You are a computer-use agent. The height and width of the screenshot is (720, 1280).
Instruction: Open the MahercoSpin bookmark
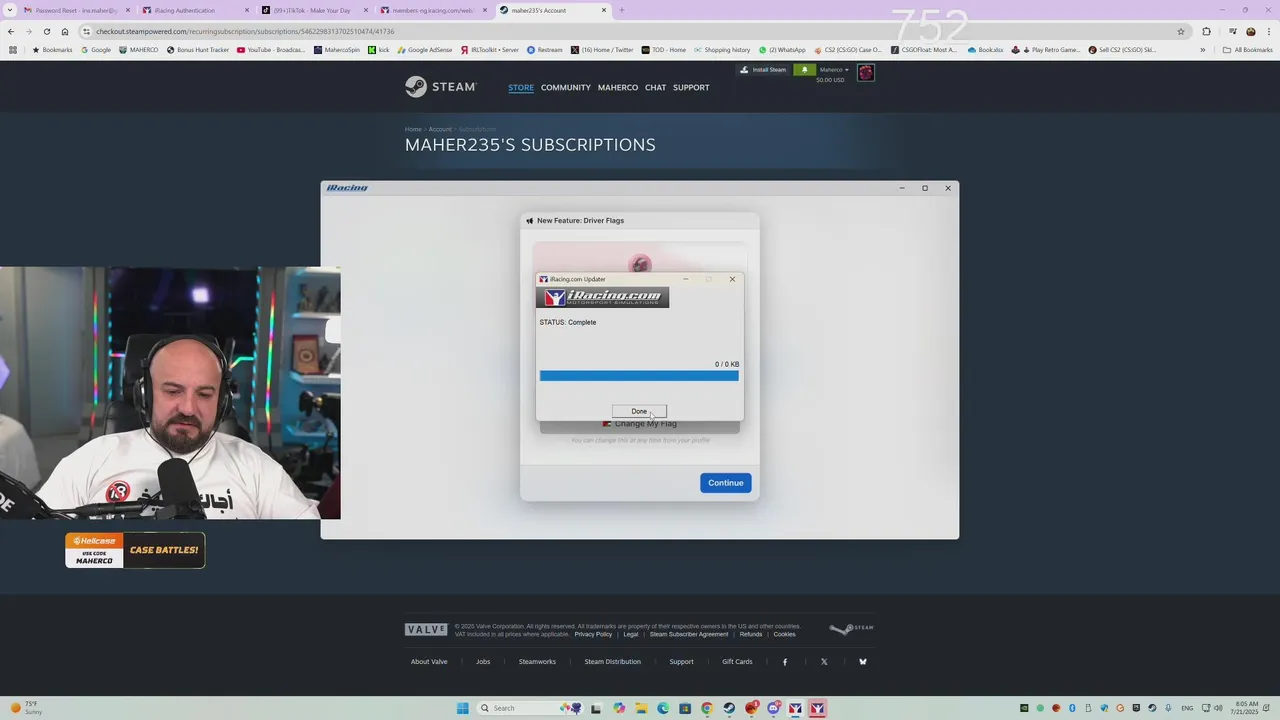(x=337, y=49)
